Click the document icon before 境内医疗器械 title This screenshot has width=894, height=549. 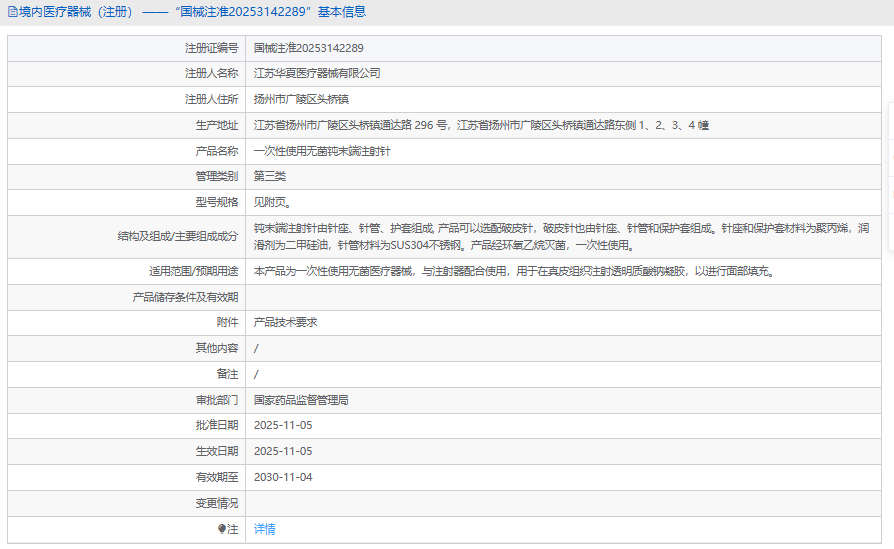click(12, 12)
